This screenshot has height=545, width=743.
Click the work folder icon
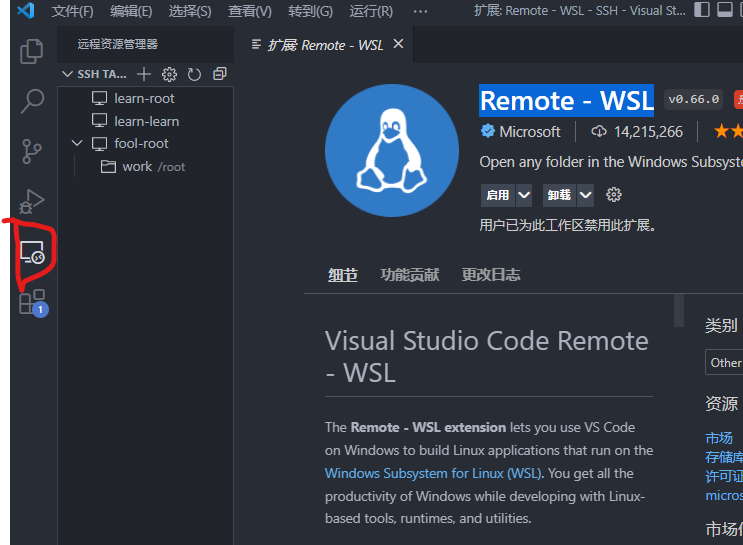(108, 166)
